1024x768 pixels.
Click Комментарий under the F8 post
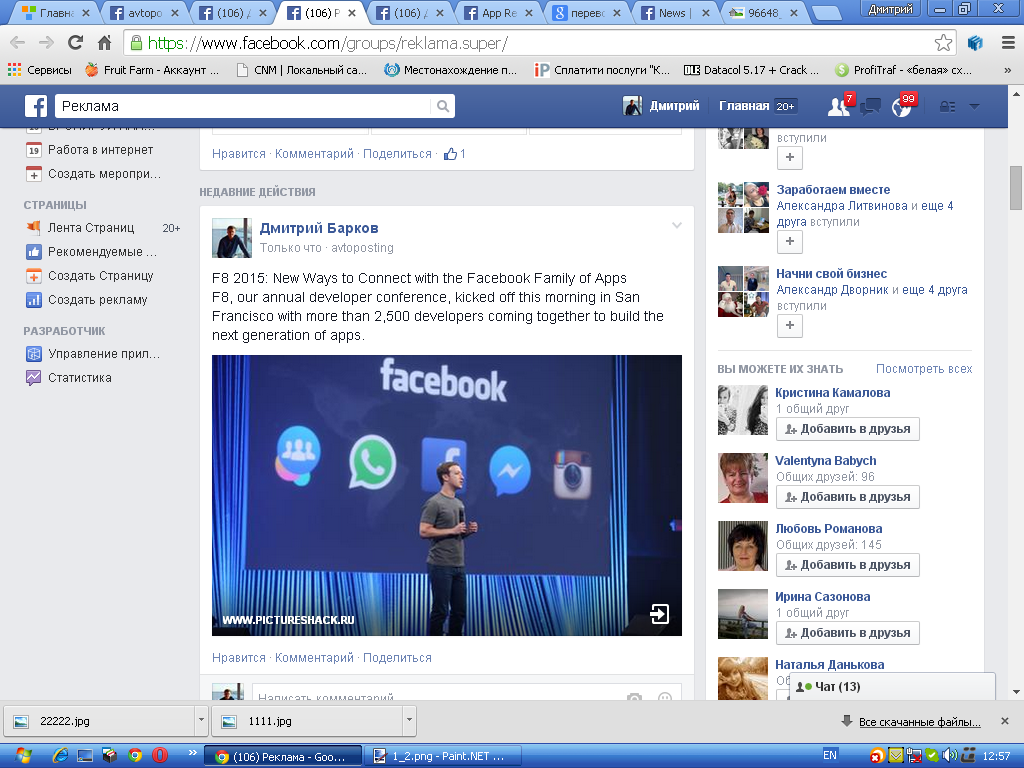click(314, 658)
